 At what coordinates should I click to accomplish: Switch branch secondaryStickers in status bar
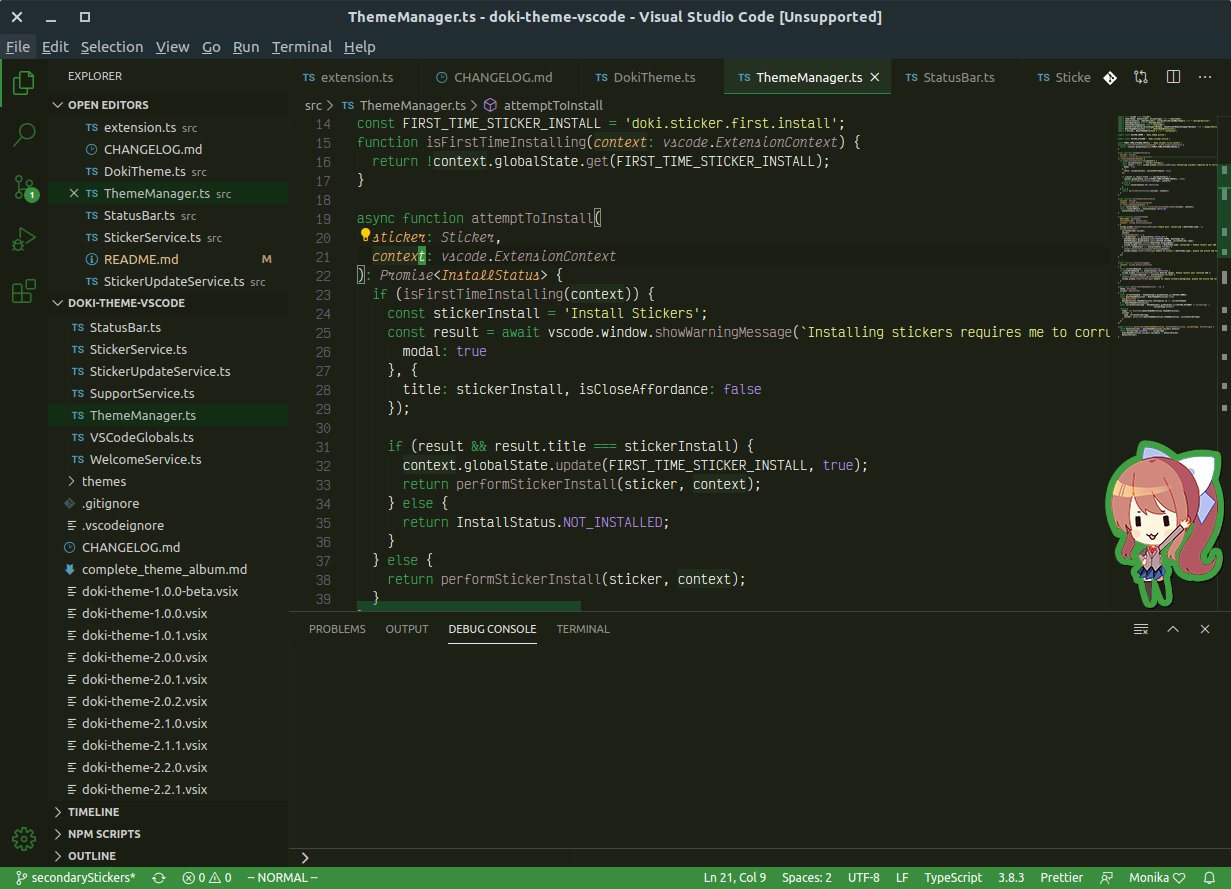click(75, 878)
